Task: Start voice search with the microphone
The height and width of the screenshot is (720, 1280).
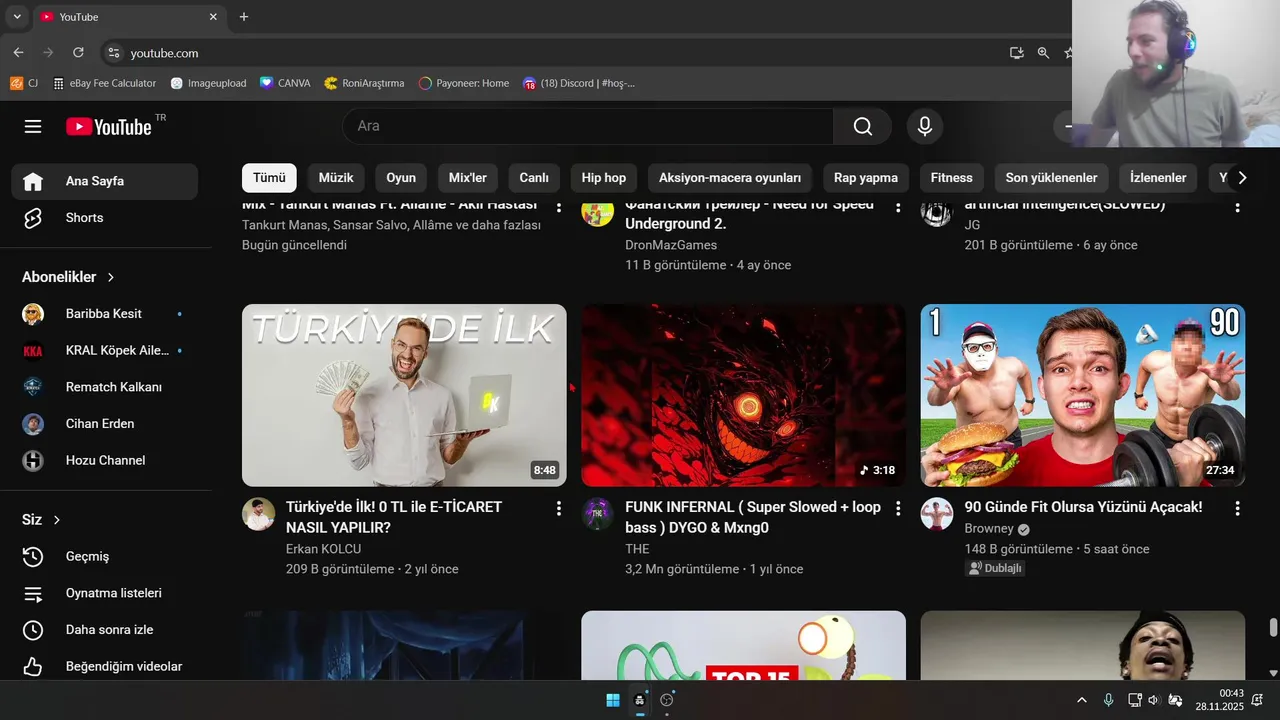Action: click(x=925, y=126)
